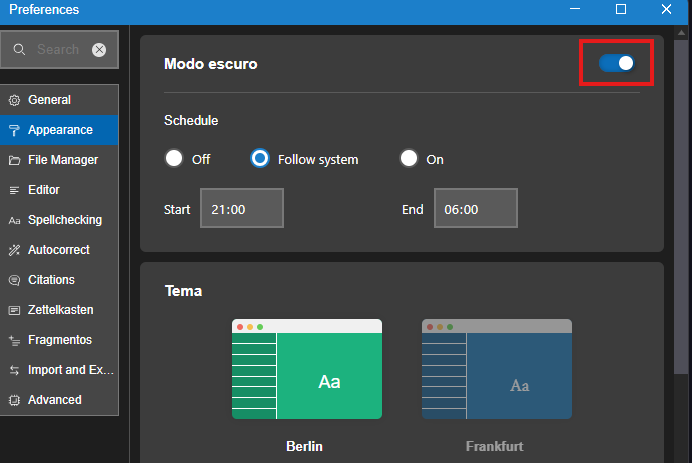692x463 pixels.
Task: Click the End time field 06:00
Action: pyautogui.click(x=475, y=210)
